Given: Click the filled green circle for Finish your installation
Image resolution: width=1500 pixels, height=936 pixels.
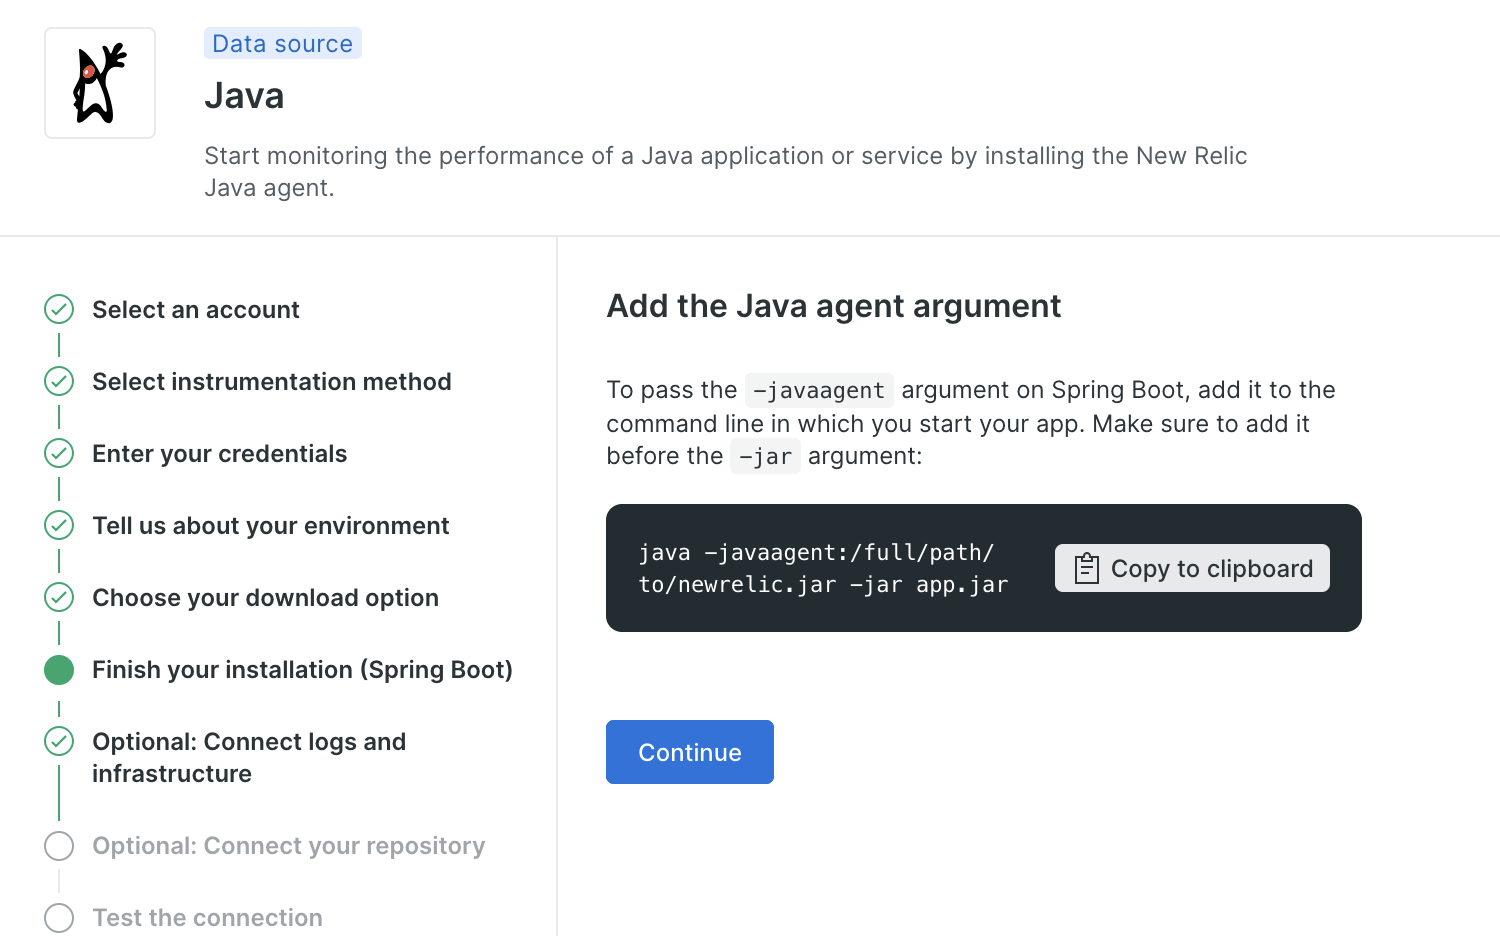Looking at the screenshot, I should (59, 670).
